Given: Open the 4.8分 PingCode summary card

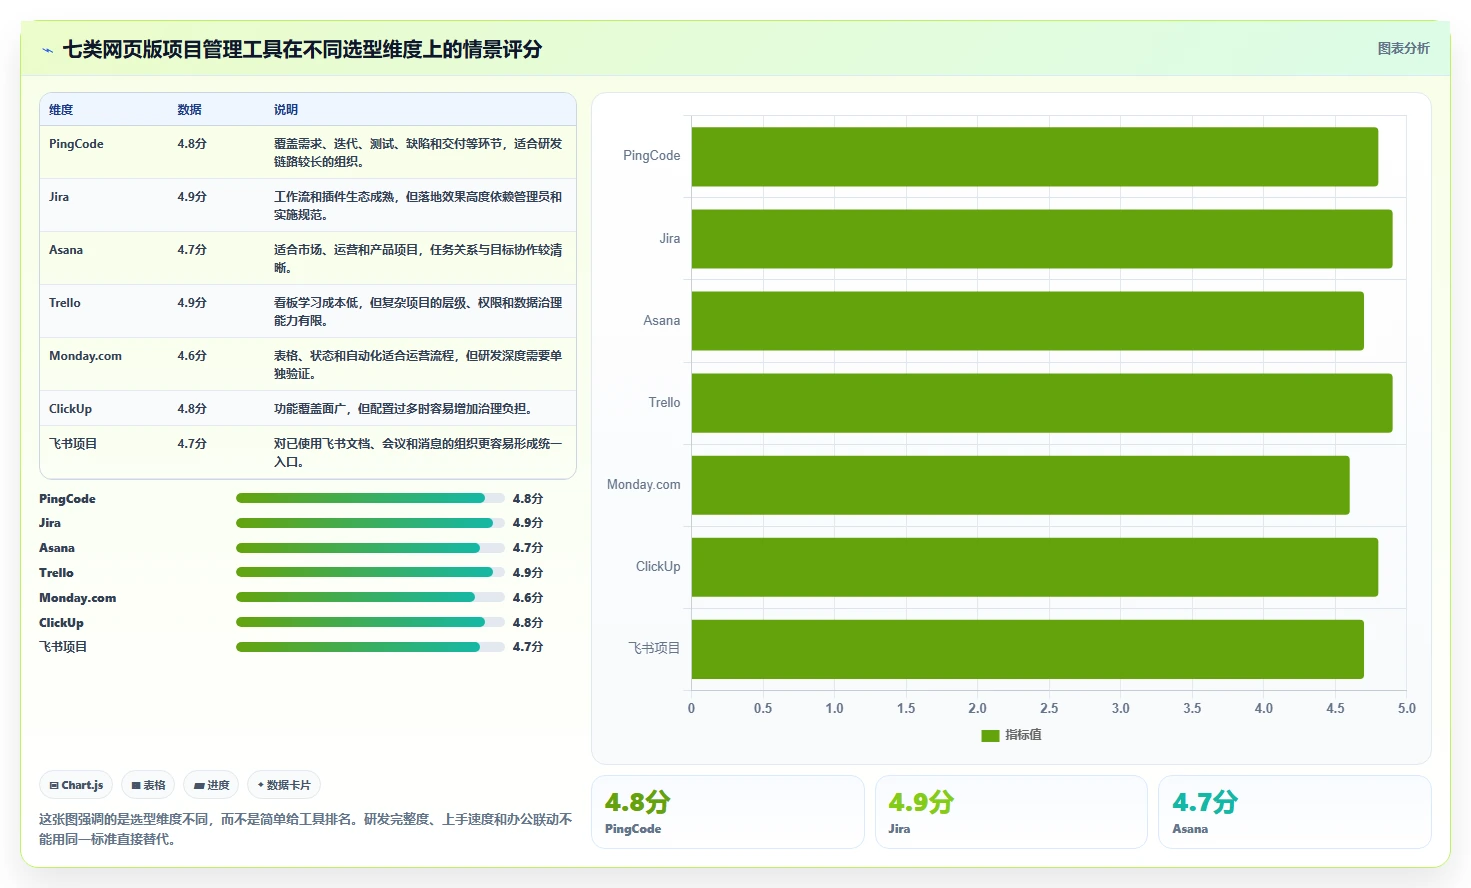Looking at the screenshot, I should [727, 812].
